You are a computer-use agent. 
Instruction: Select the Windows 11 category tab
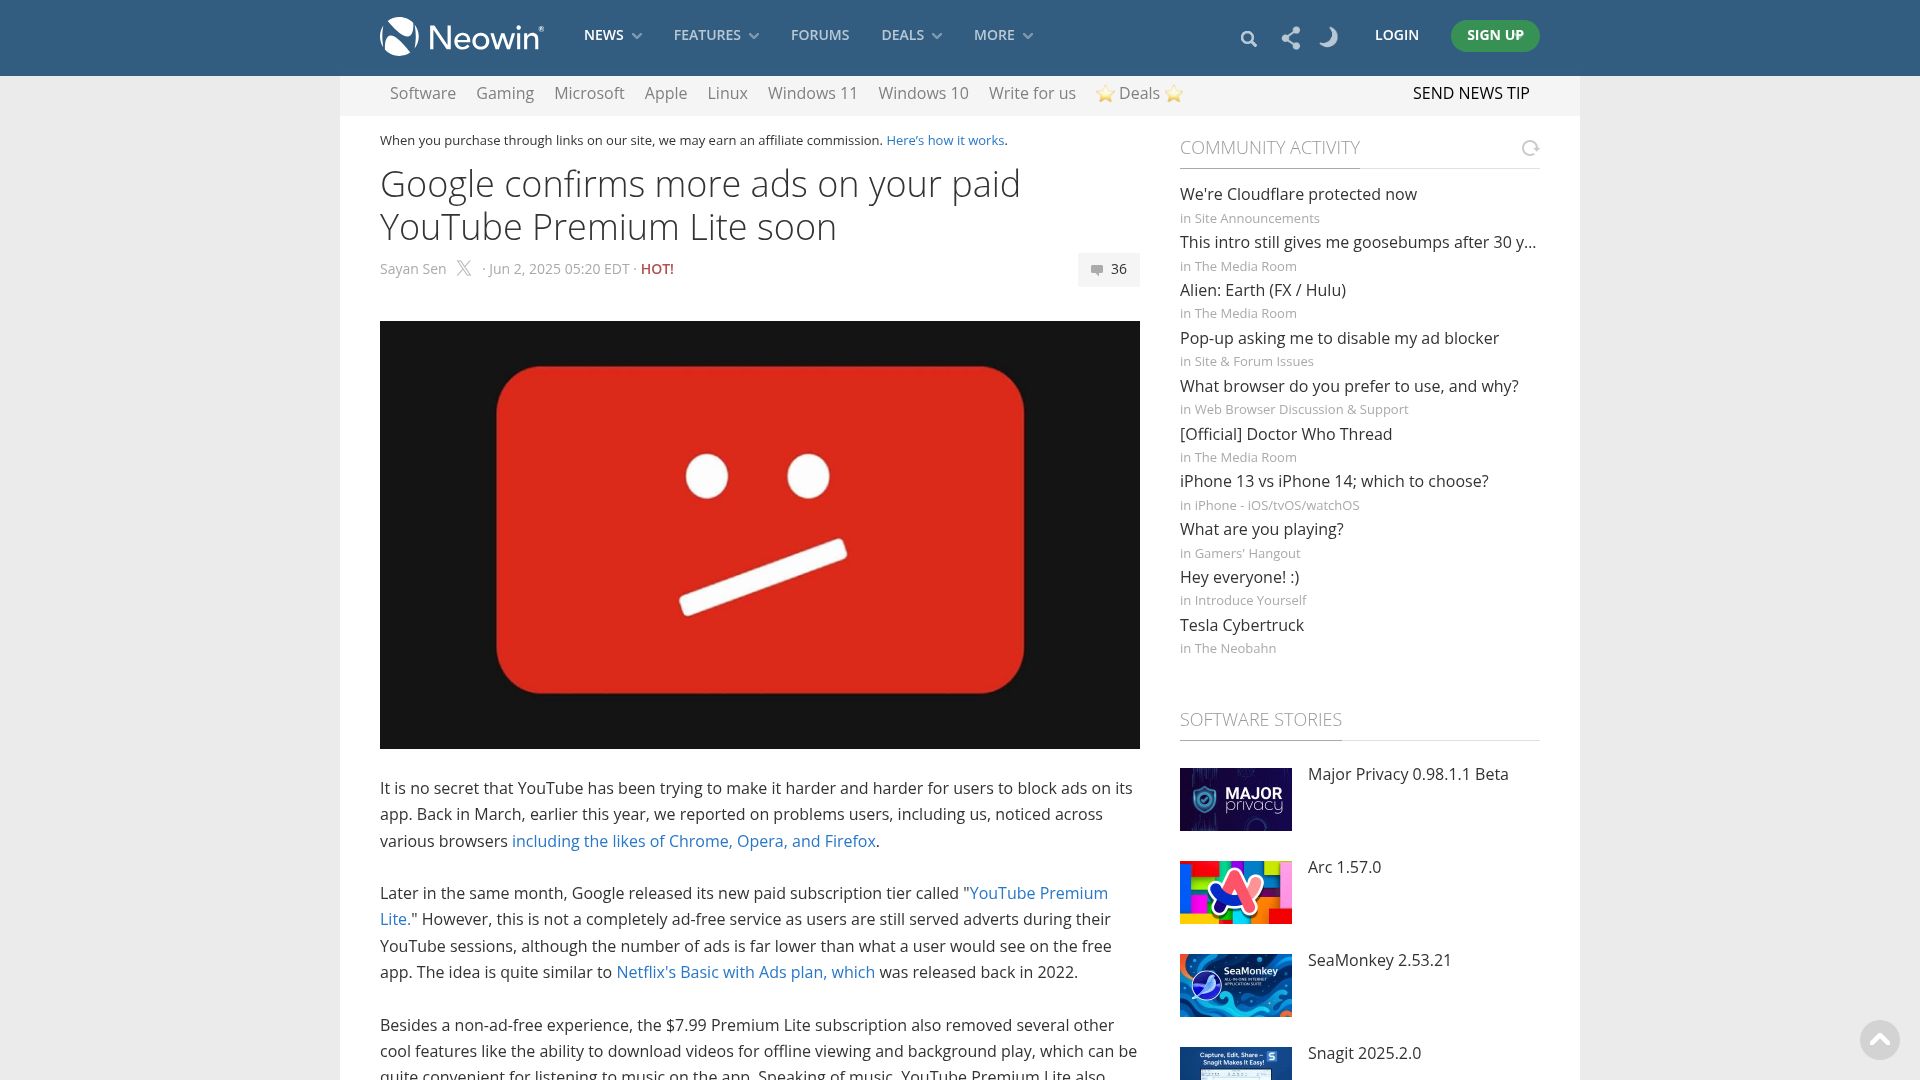(x=813, y=93)
